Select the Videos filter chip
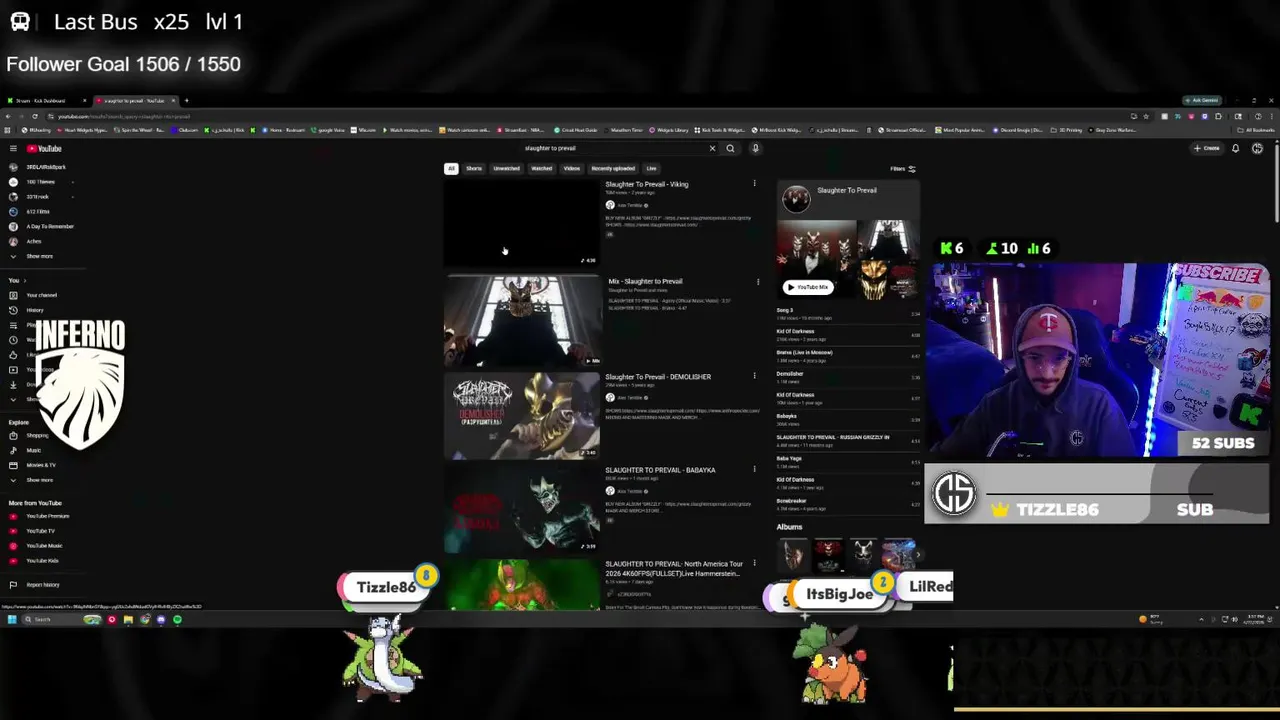This screenshot has width=1280, height=720. click(571, 169)
